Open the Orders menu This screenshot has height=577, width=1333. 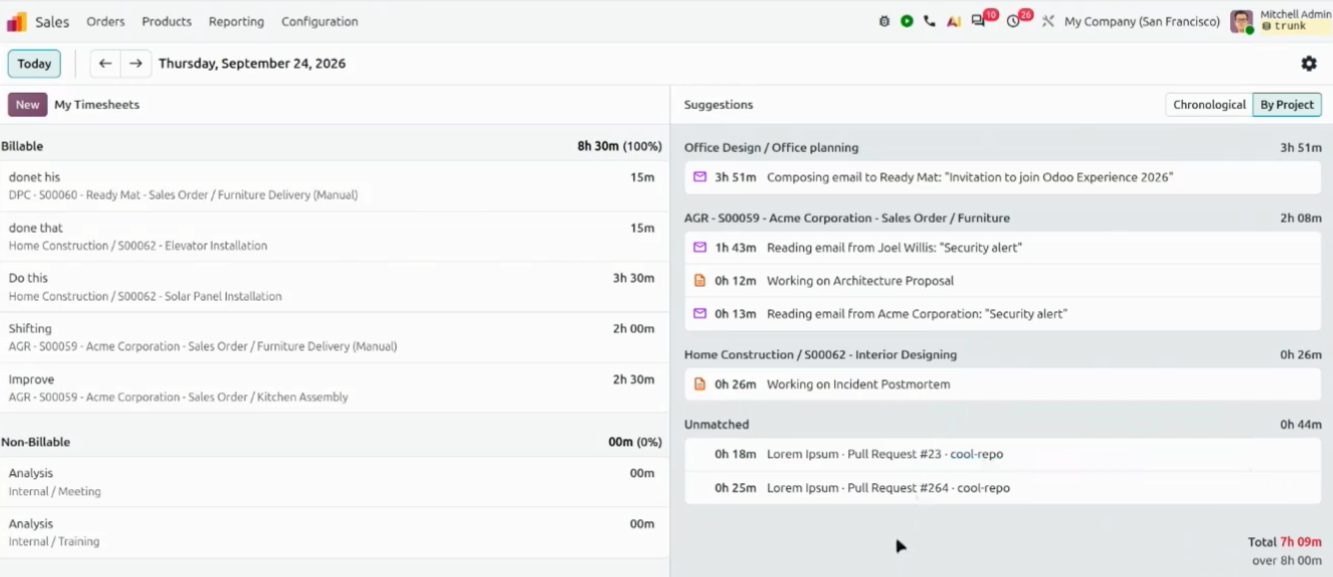tap(106, 21)
